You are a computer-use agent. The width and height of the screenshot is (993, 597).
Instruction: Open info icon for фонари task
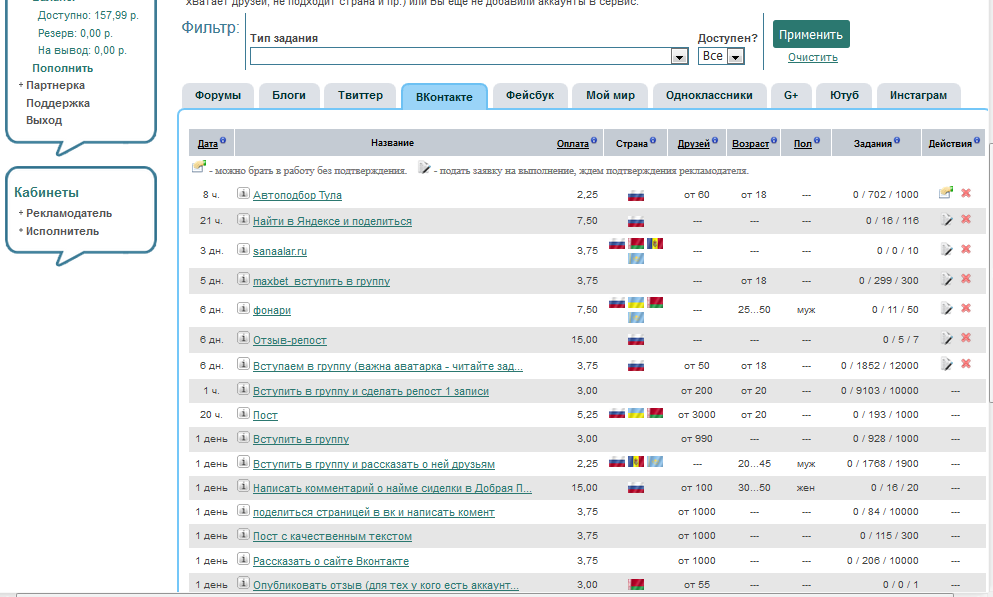tap(243, 308)
